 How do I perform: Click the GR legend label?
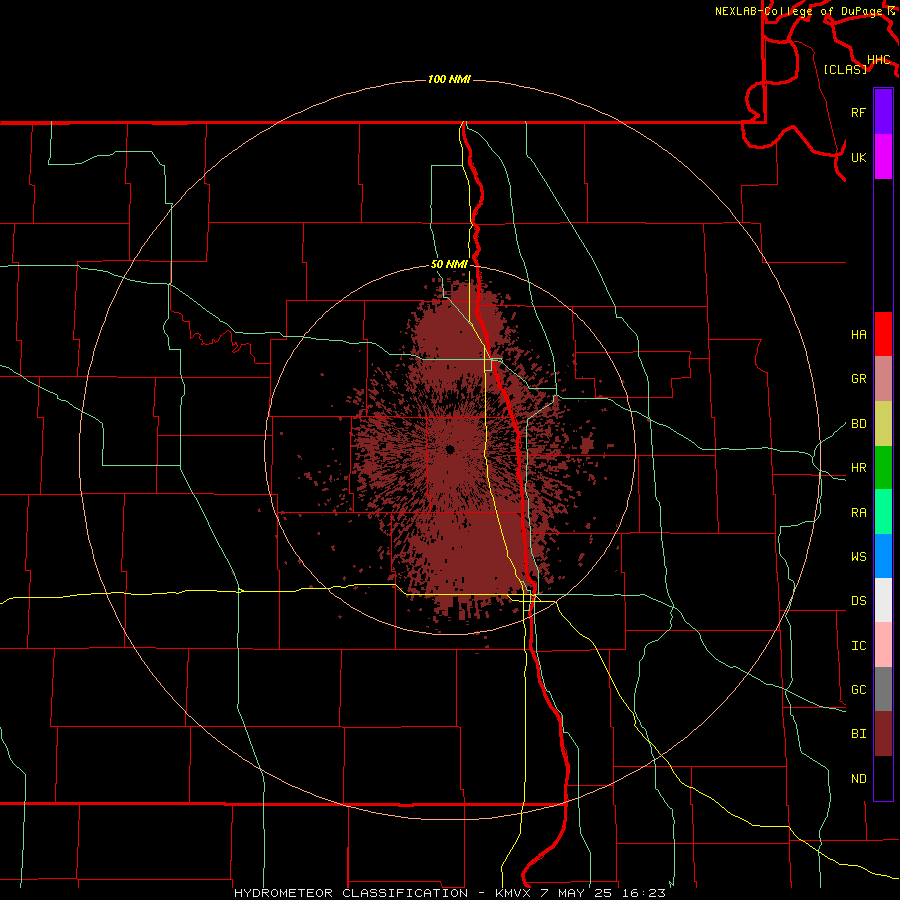[858, 379]
